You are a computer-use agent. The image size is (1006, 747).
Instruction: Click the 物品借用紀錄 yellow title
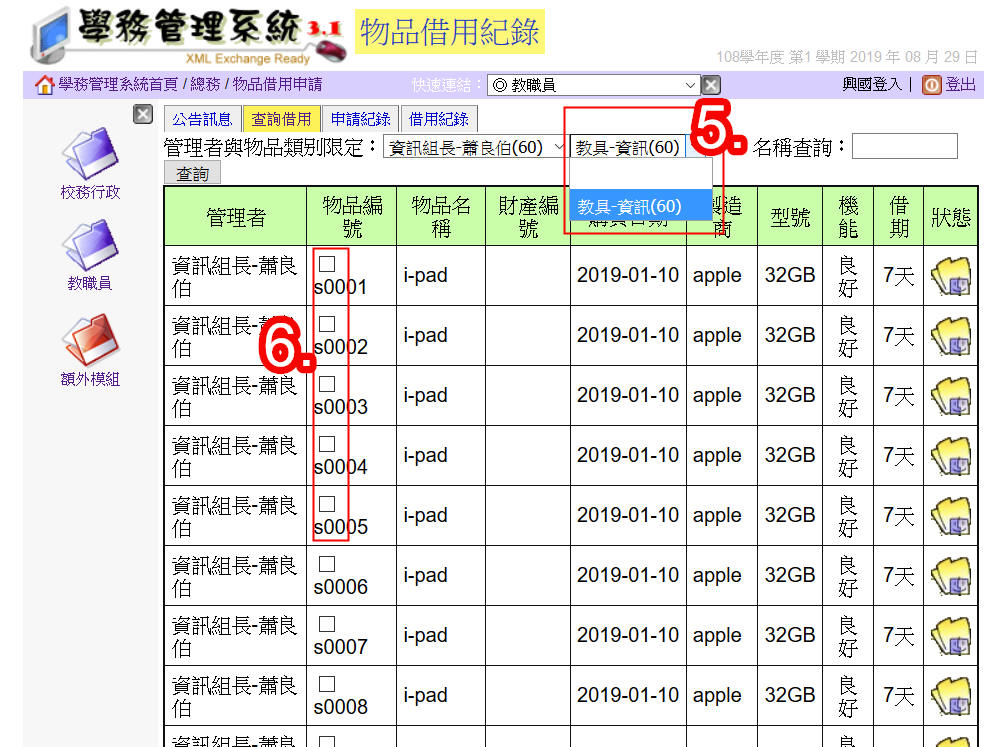click(449, 31)
